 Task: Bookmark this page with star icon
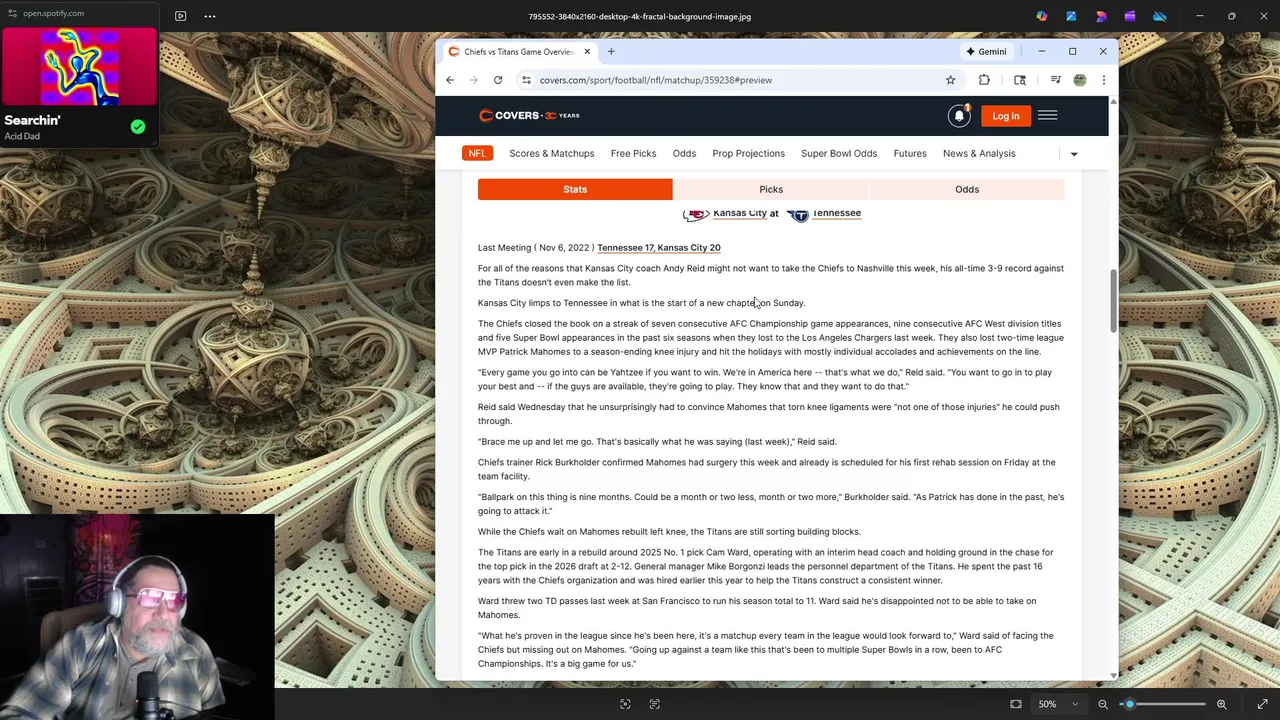click(x=950, y=80)
